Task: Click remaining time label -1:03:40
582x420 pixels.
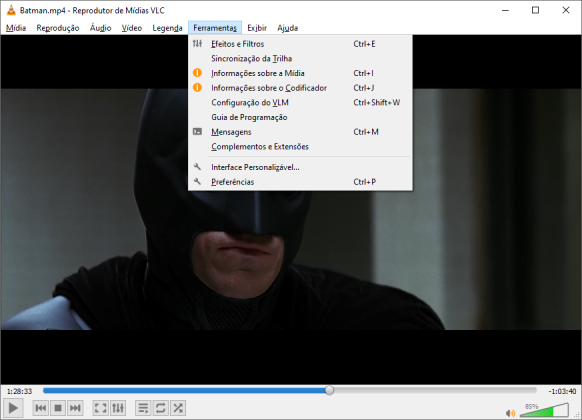Action: tap(562, 391)
